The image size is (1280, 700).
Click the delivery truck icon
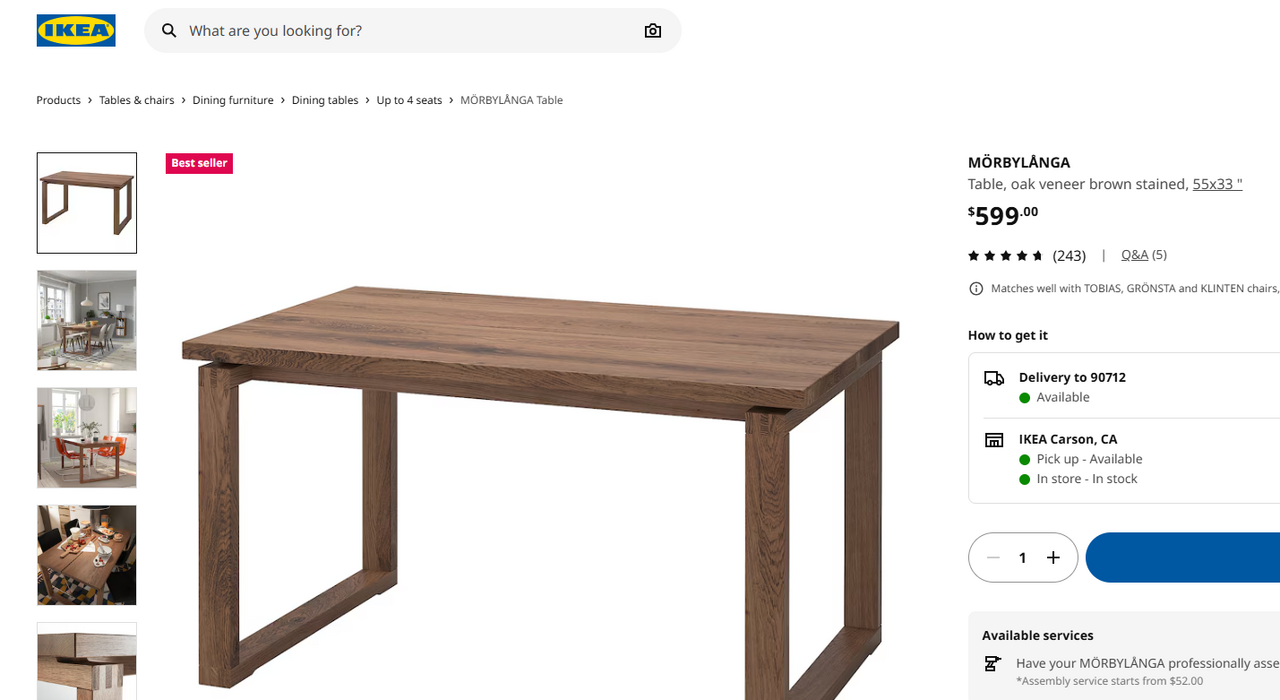coord(994,378)
